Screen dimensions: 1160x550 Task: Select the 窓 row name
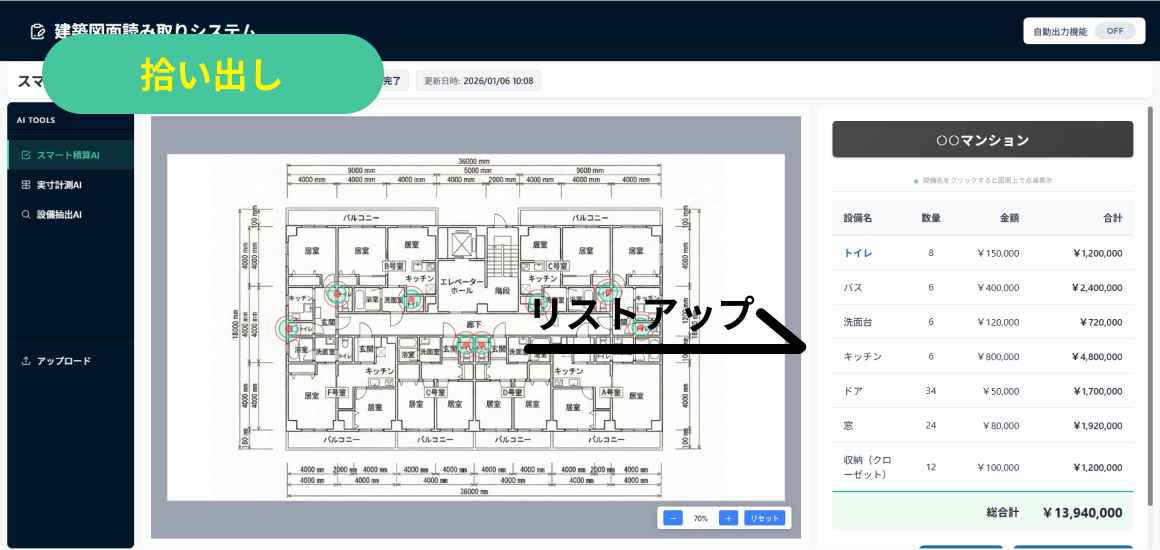point(849,426)
